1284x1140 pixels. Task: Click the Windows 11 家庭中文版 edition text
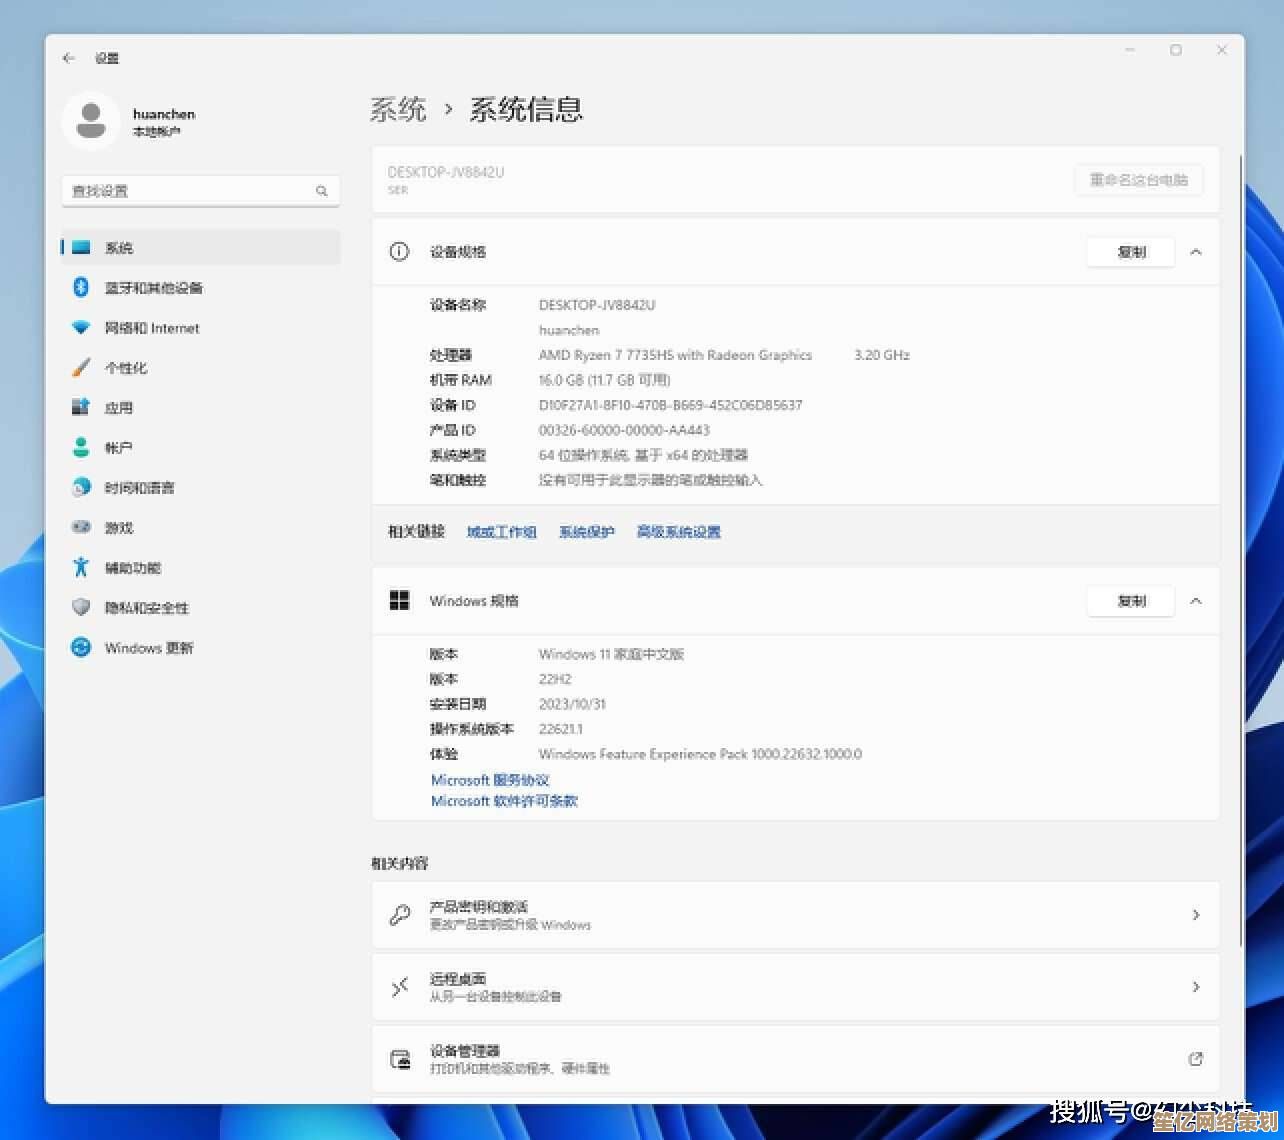(x=611, y=654)
